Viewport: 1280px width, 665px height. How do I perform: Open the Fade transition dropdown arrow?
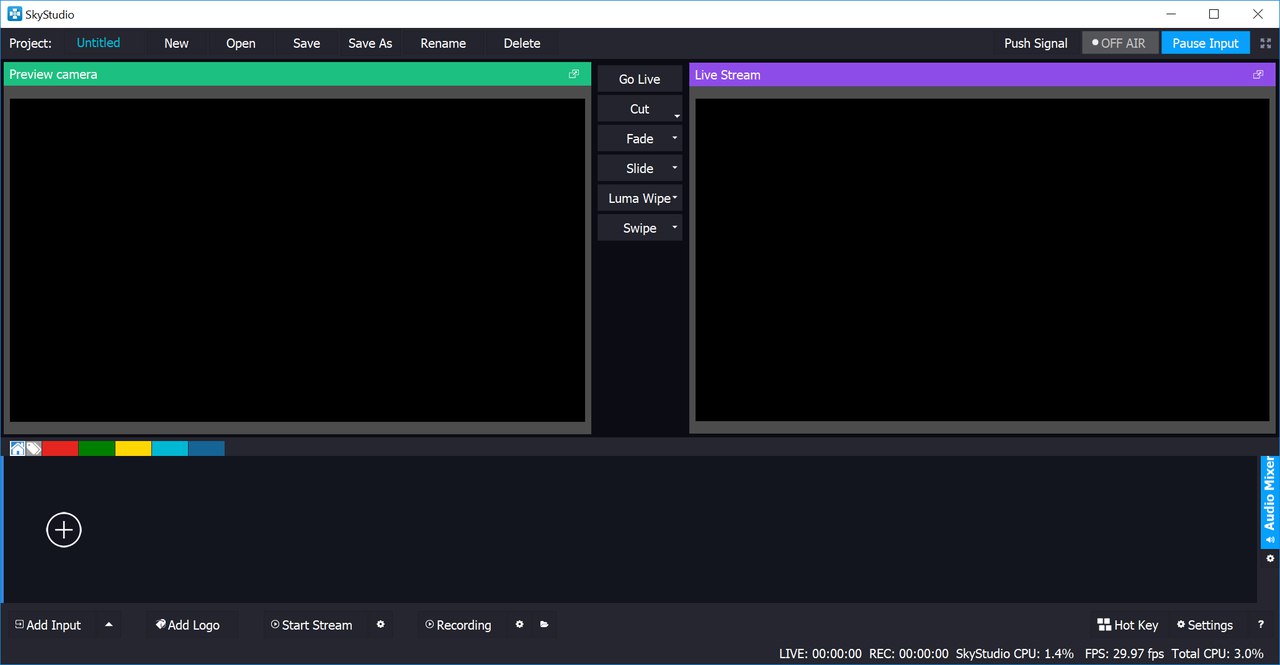pos(675,138)
